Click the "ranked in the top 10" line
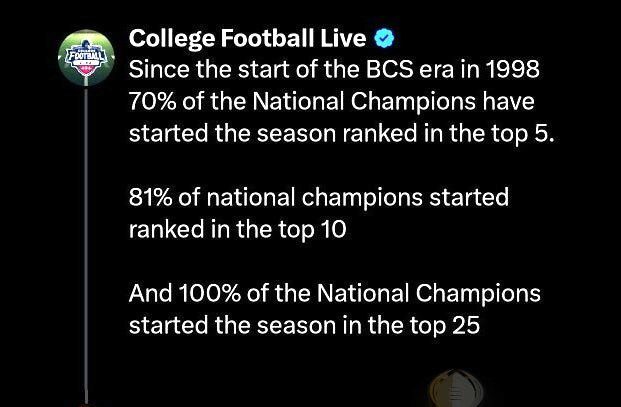The width and height of the screenshot is (621, 407). [238, 229]
